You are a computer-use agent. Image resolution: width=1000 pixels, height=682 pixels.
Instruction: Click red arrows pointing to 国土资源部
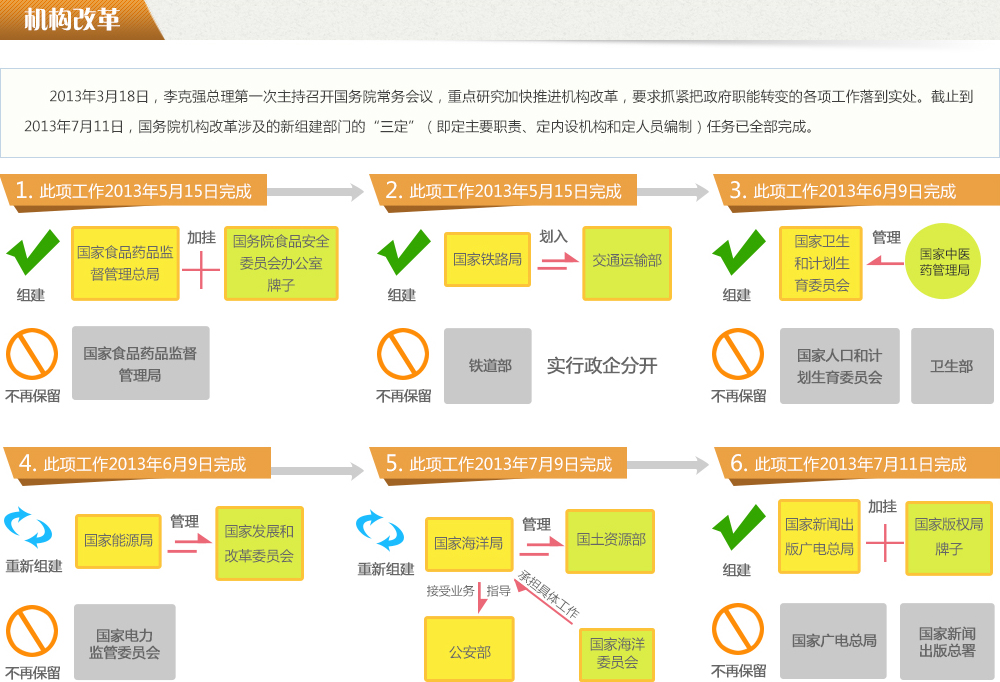[x=541, y=546]
